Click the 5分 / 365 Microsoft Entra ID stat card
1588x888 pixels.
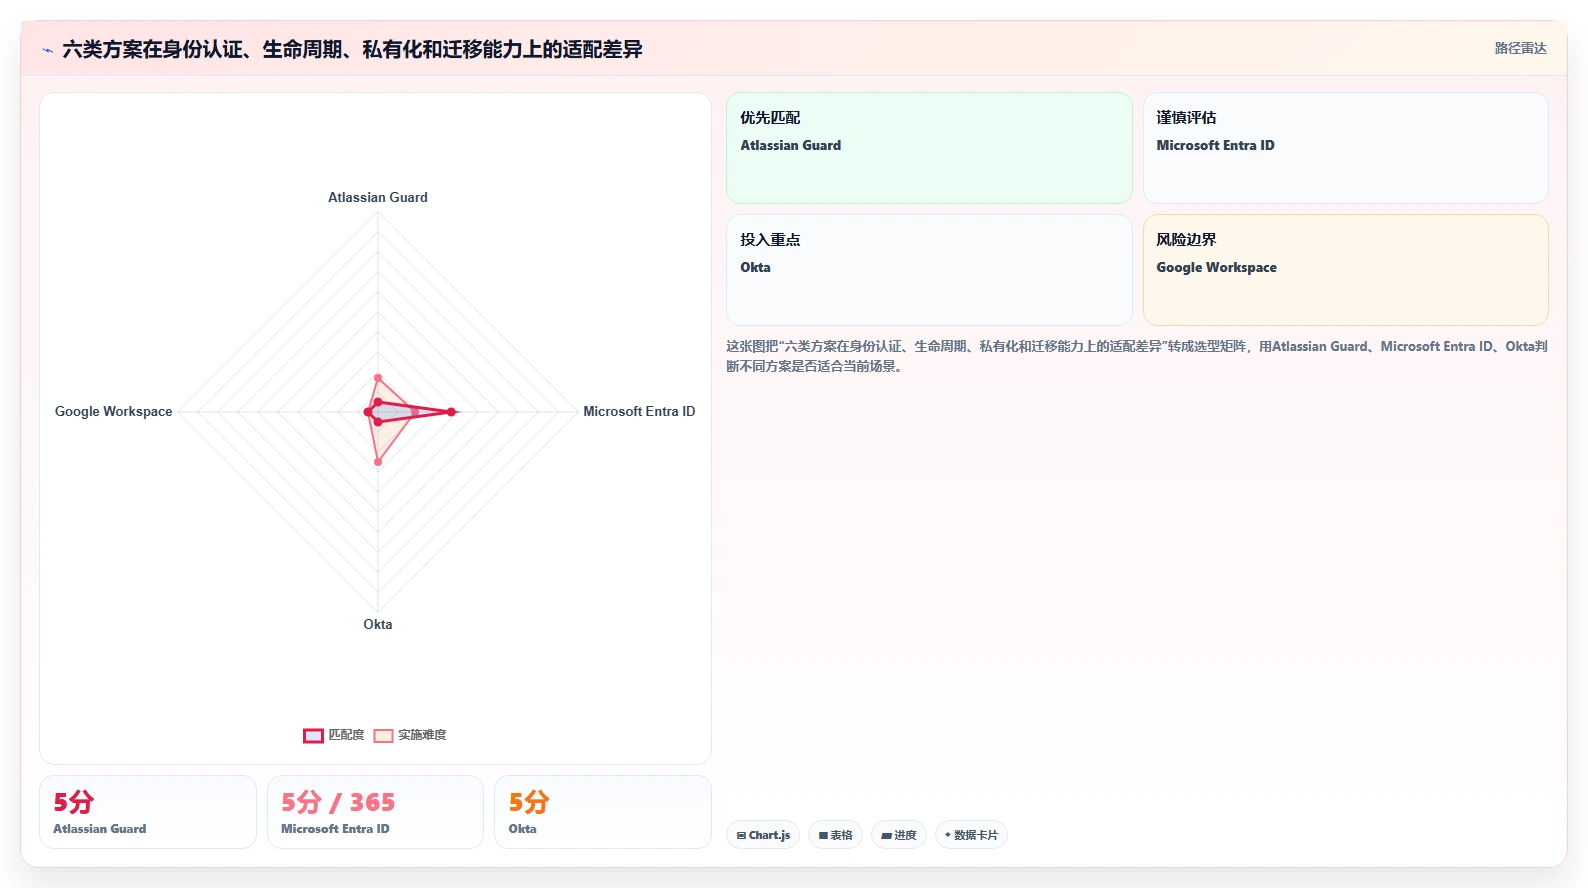(x=375, y=812)
